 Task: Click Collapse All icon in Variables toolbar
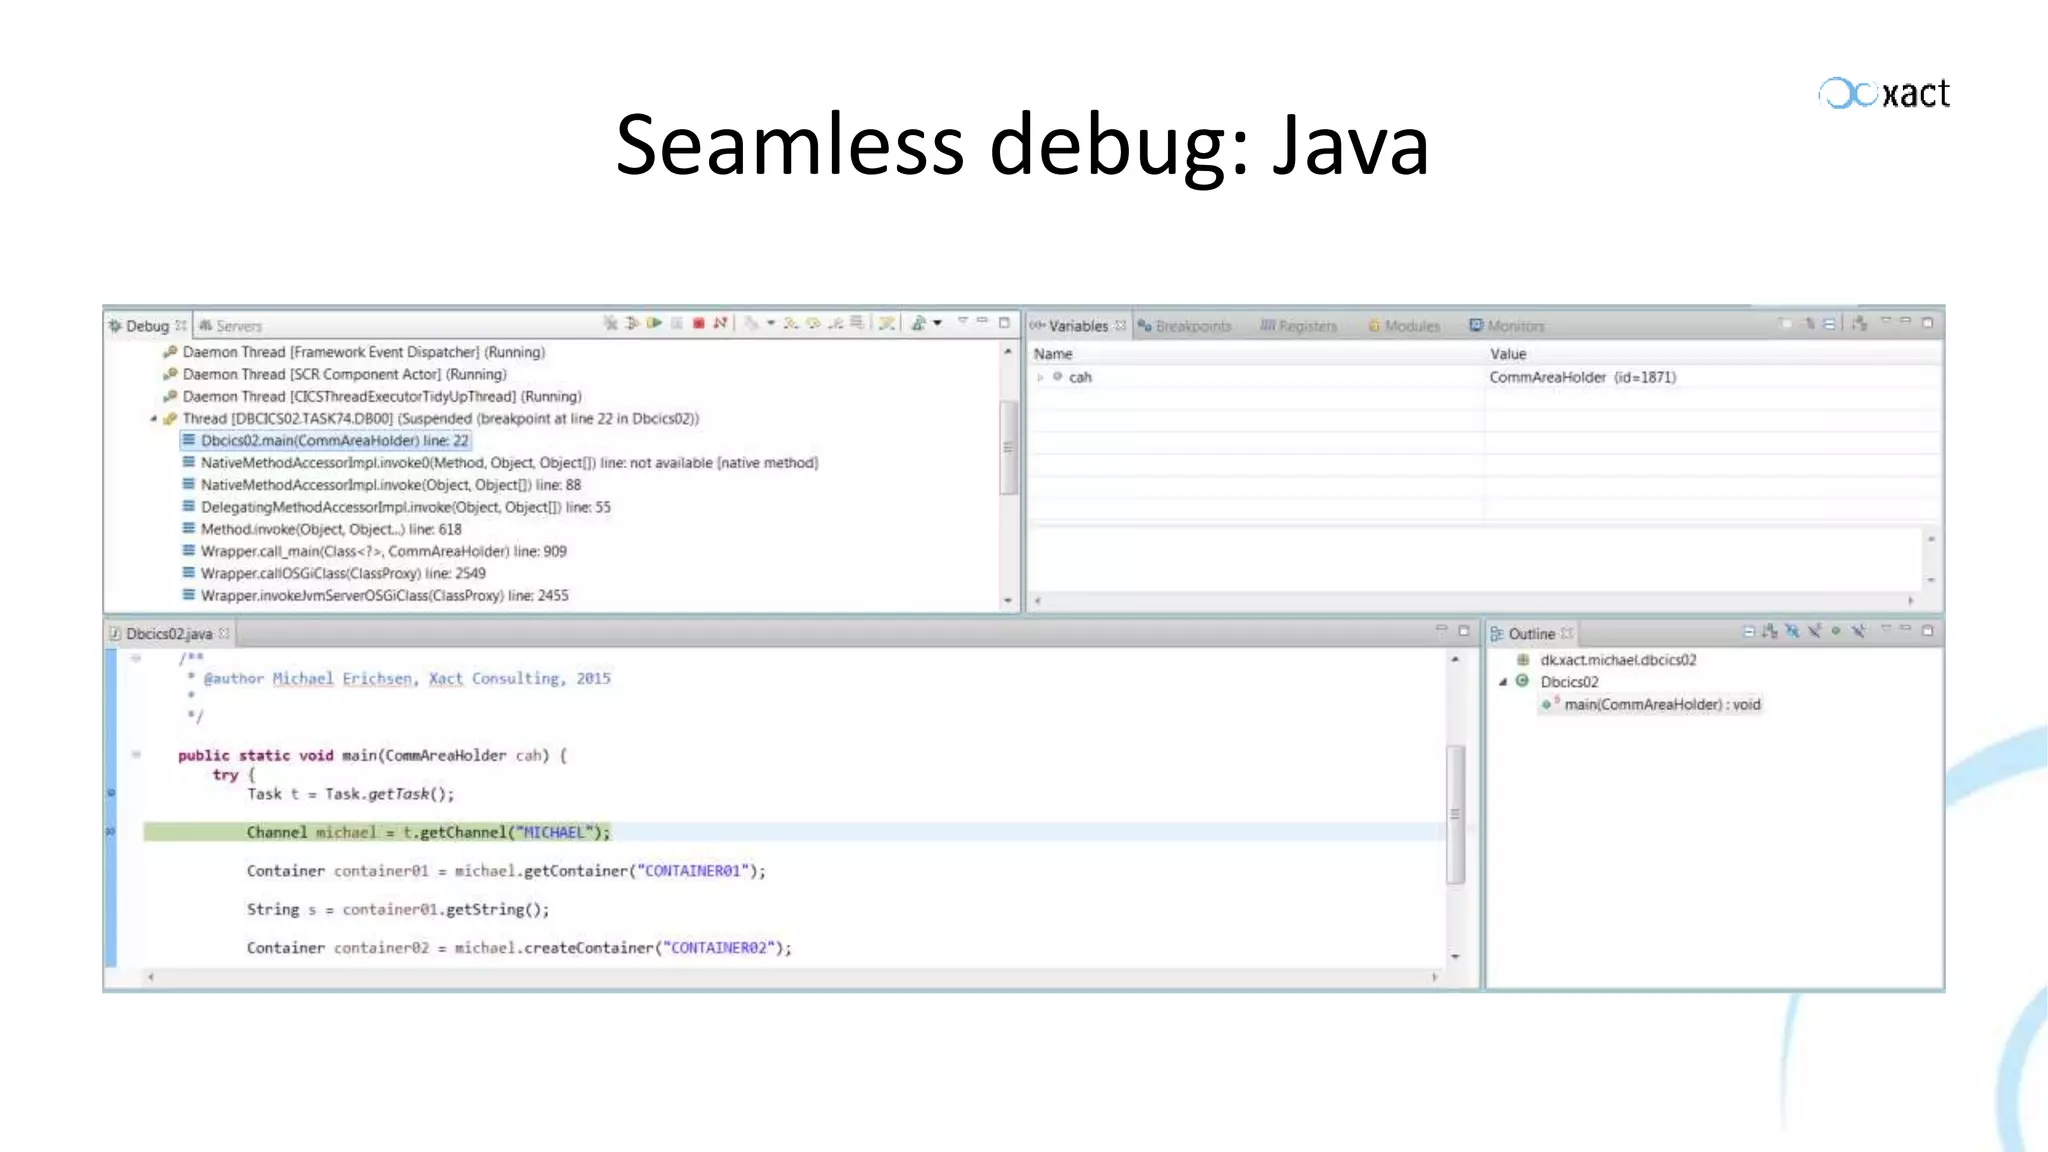(x=1829, y=323)
